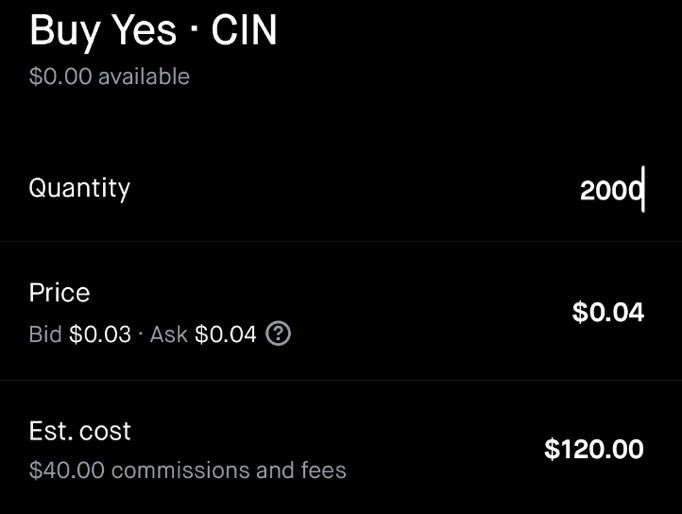Click the word 'Bid' under Price

(x=46, y=334)
